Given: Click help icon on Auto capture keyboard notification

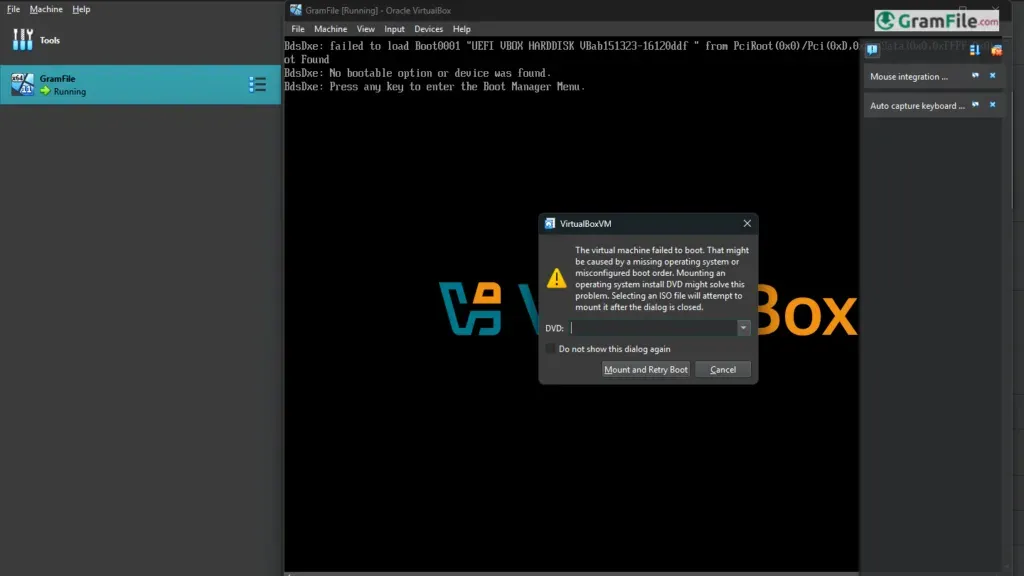Looking at the screenshot, I should click(x=975, y=104).
